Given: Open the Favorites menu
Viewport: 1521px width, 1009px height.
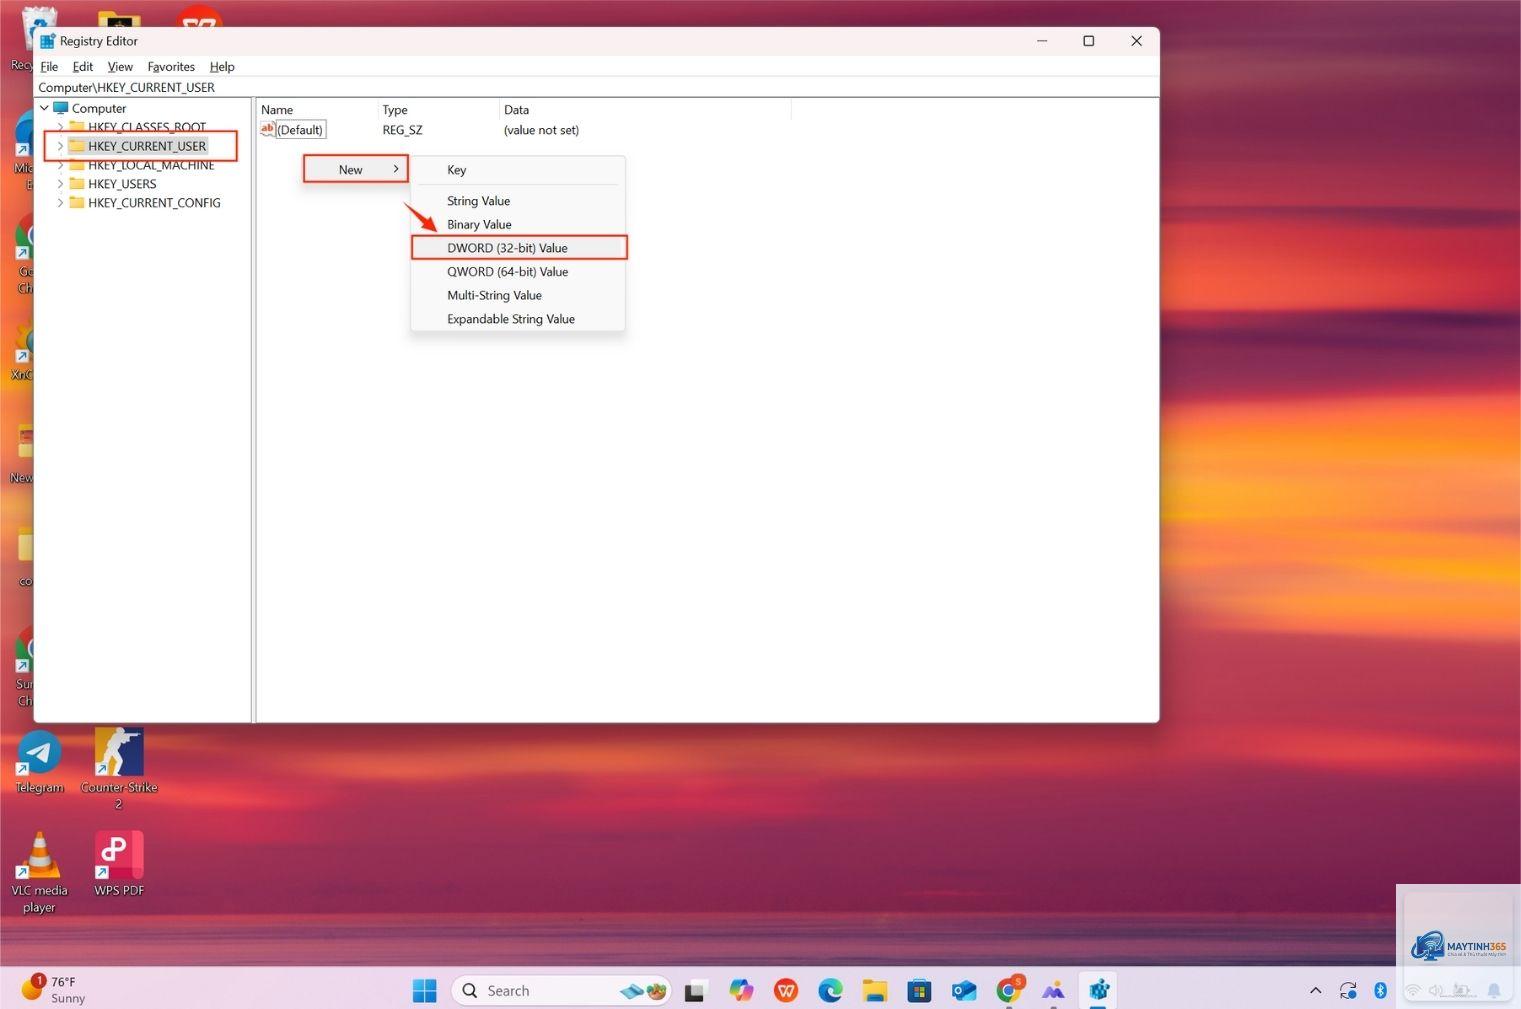Looking at the screenshot, I should click(x=171, y=67).
